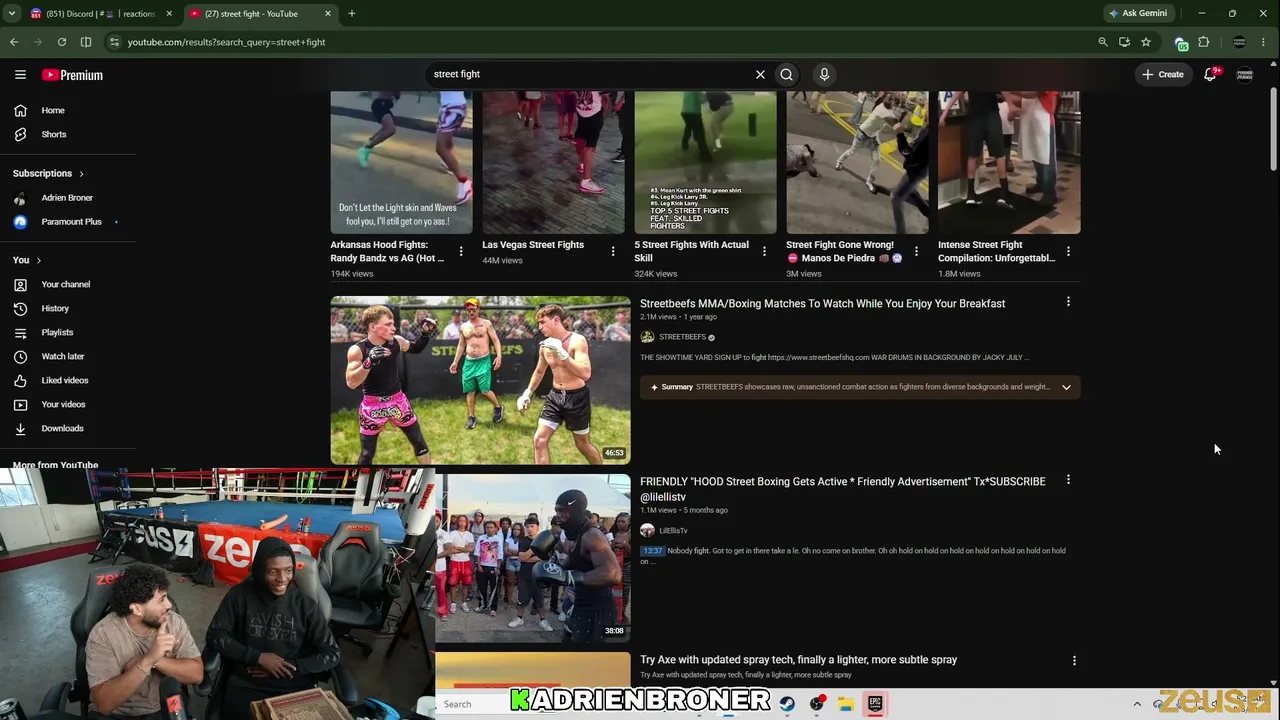Open options for Arkansas Hood Fights short
Screen dimensions: 1280x720
[461, 251]
